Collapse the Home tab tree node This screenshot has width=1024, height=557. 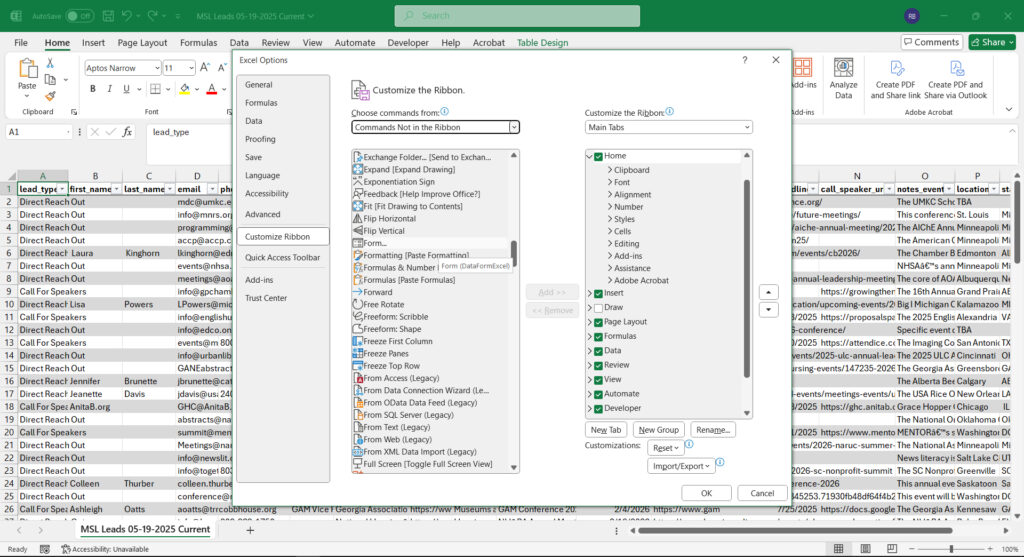[590, 156]
